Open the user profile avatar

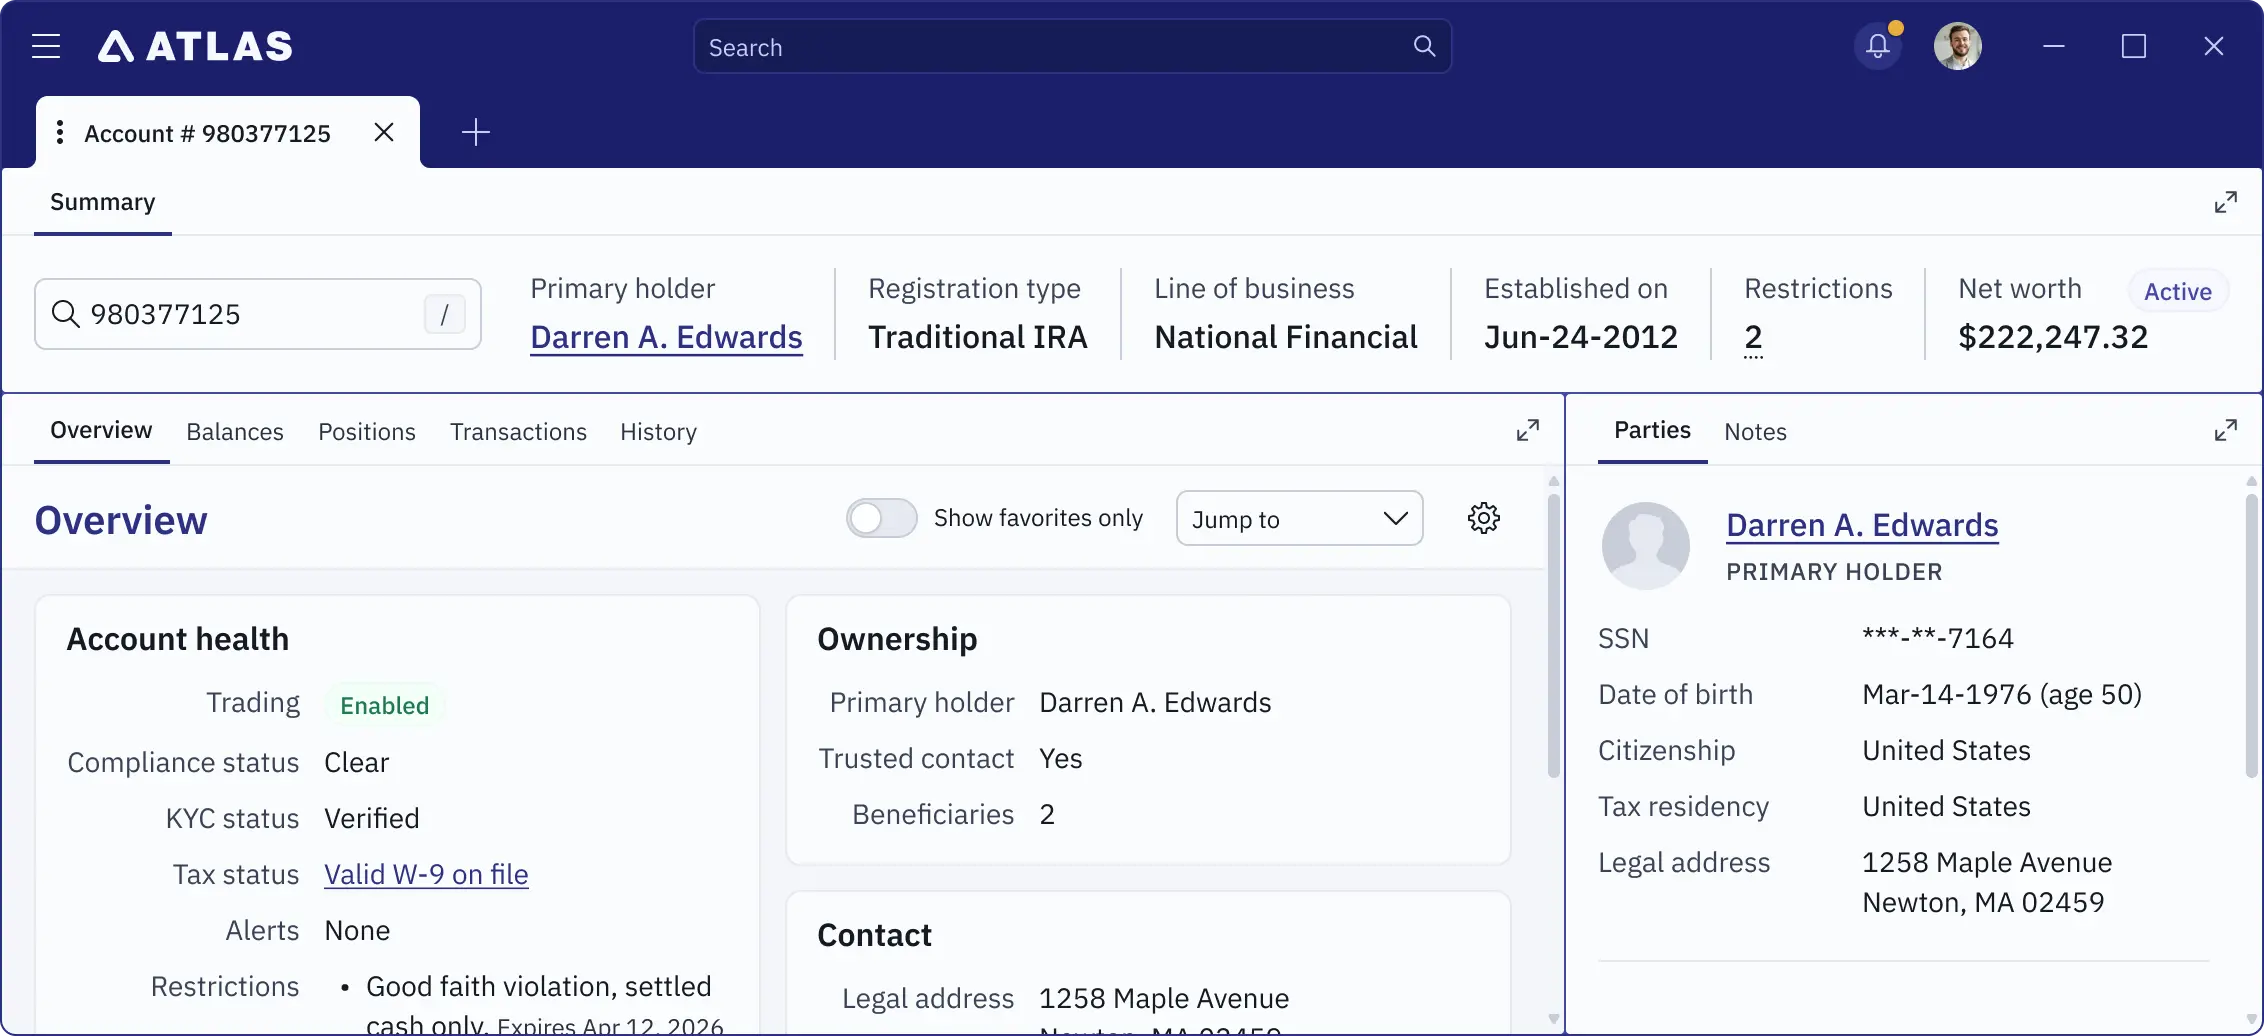click(x=1957, y=46)
